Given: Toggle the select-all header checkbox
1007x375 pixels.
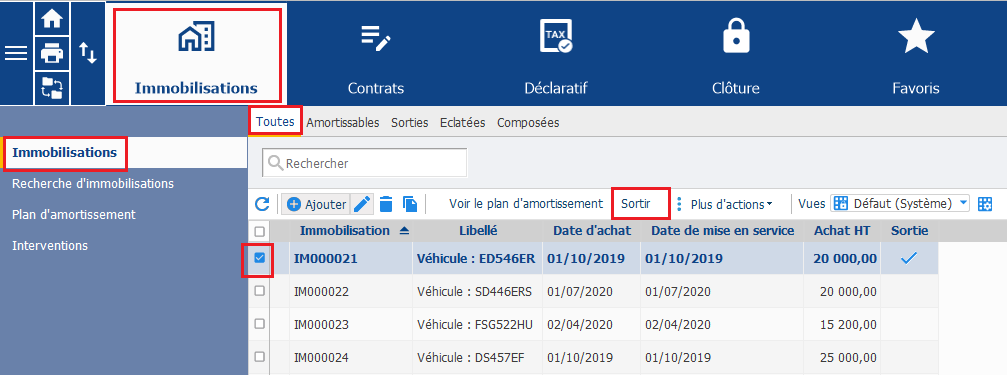Looking at the screenshot, I should click(x=259, y=231).
